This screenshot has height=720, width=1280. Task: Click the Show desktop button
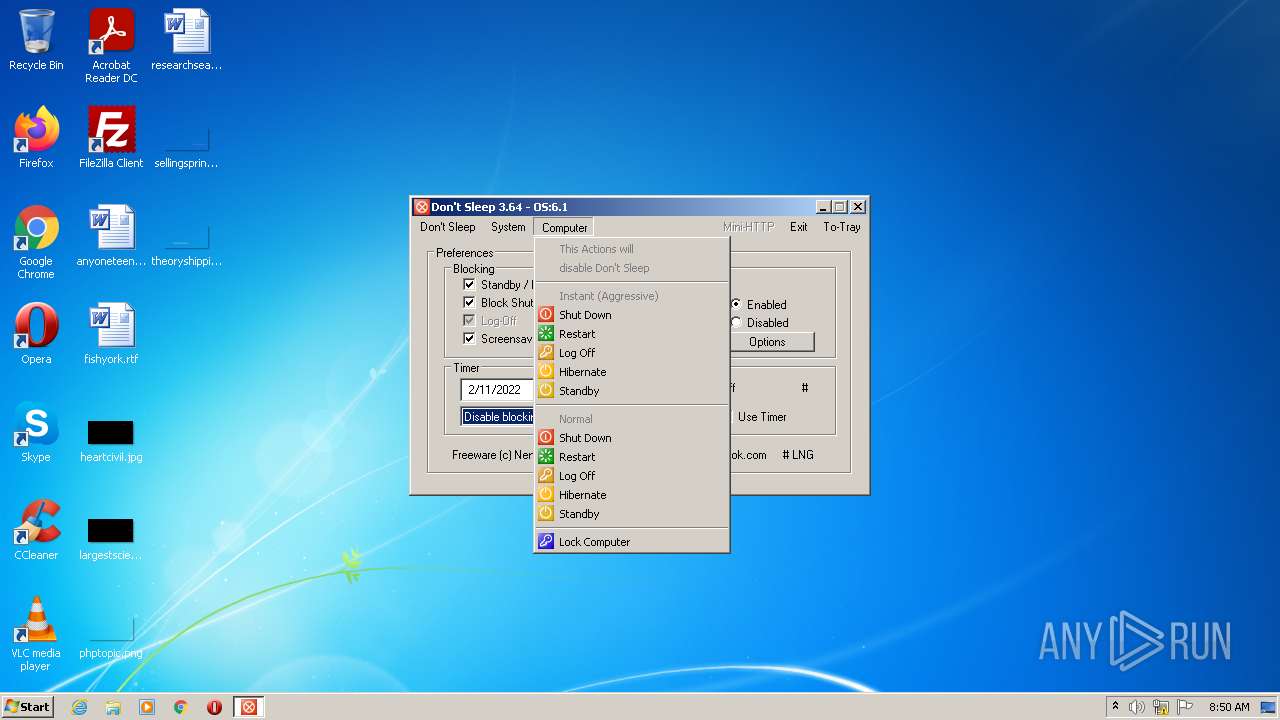pos(1270,707)
